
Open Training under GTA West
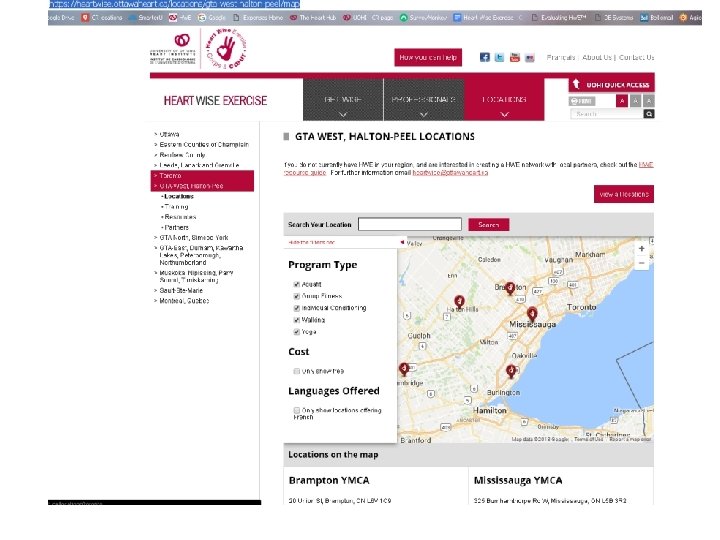(176, 207)
